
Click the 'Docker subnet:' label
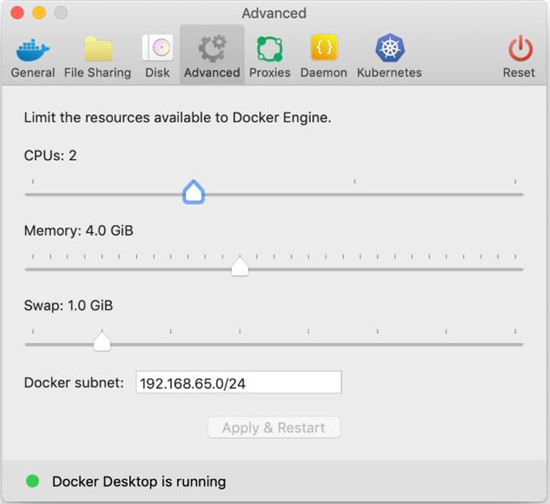pyautogui.click(x=74, y=383)
